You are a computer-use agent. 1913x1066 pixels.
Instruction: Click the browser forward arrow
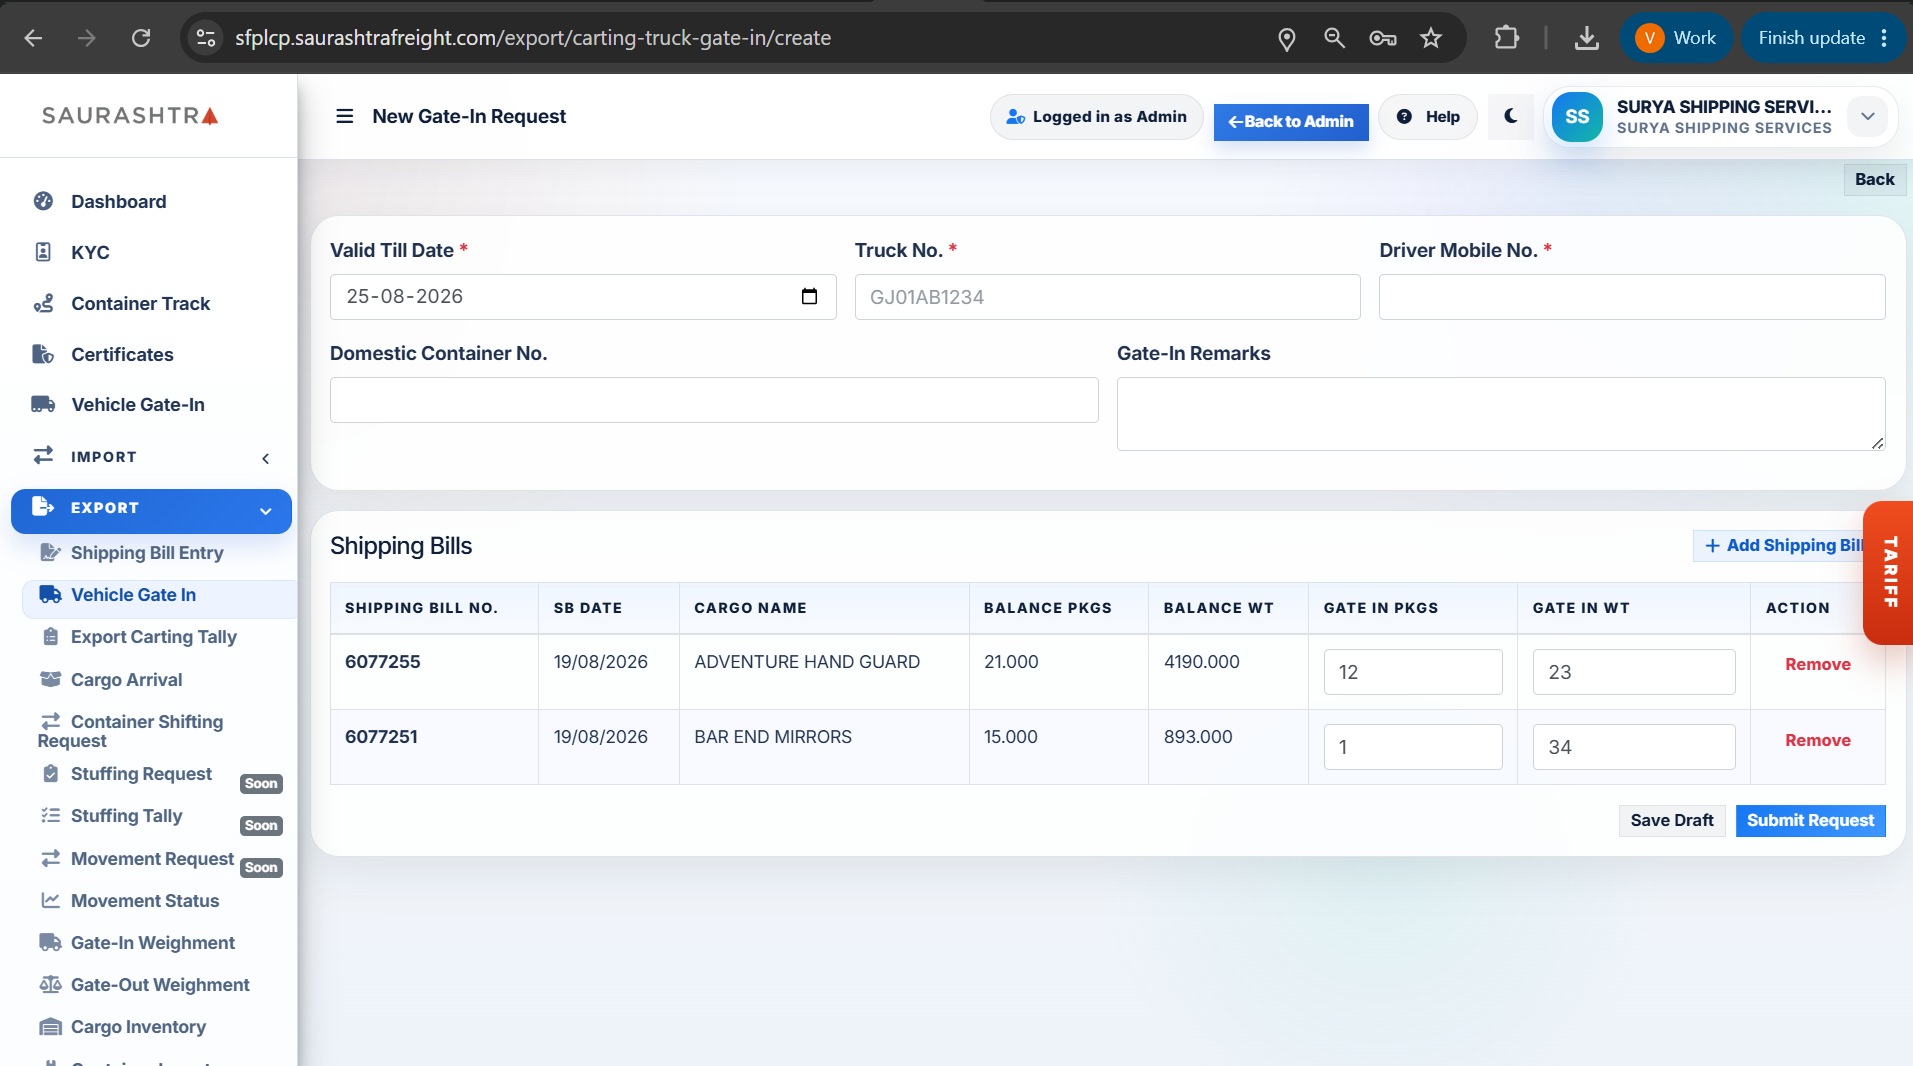coord(87,38)
